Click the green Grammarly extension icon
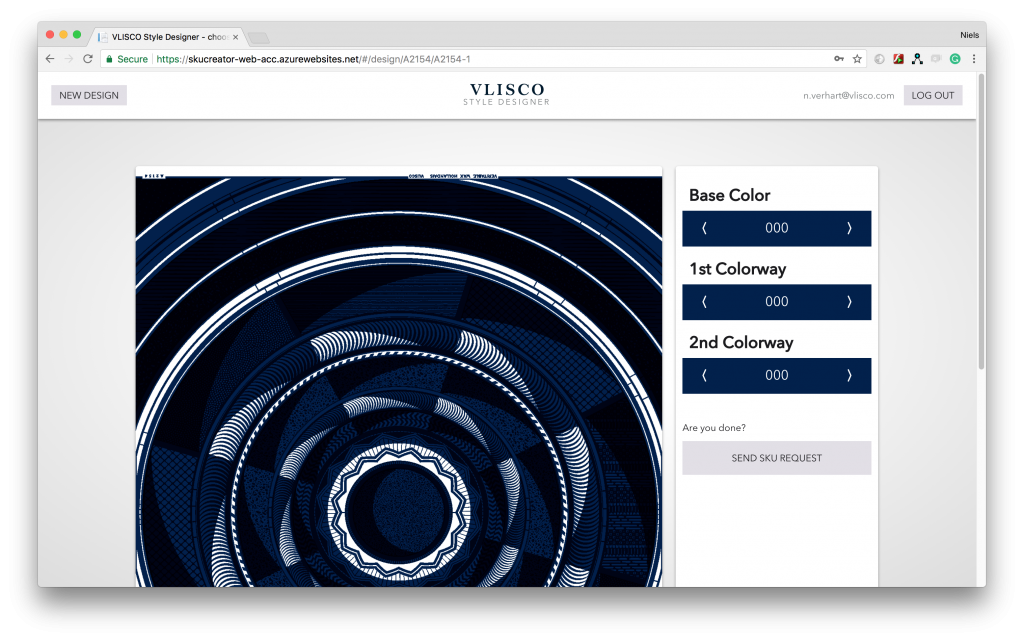 coord(955,59)
